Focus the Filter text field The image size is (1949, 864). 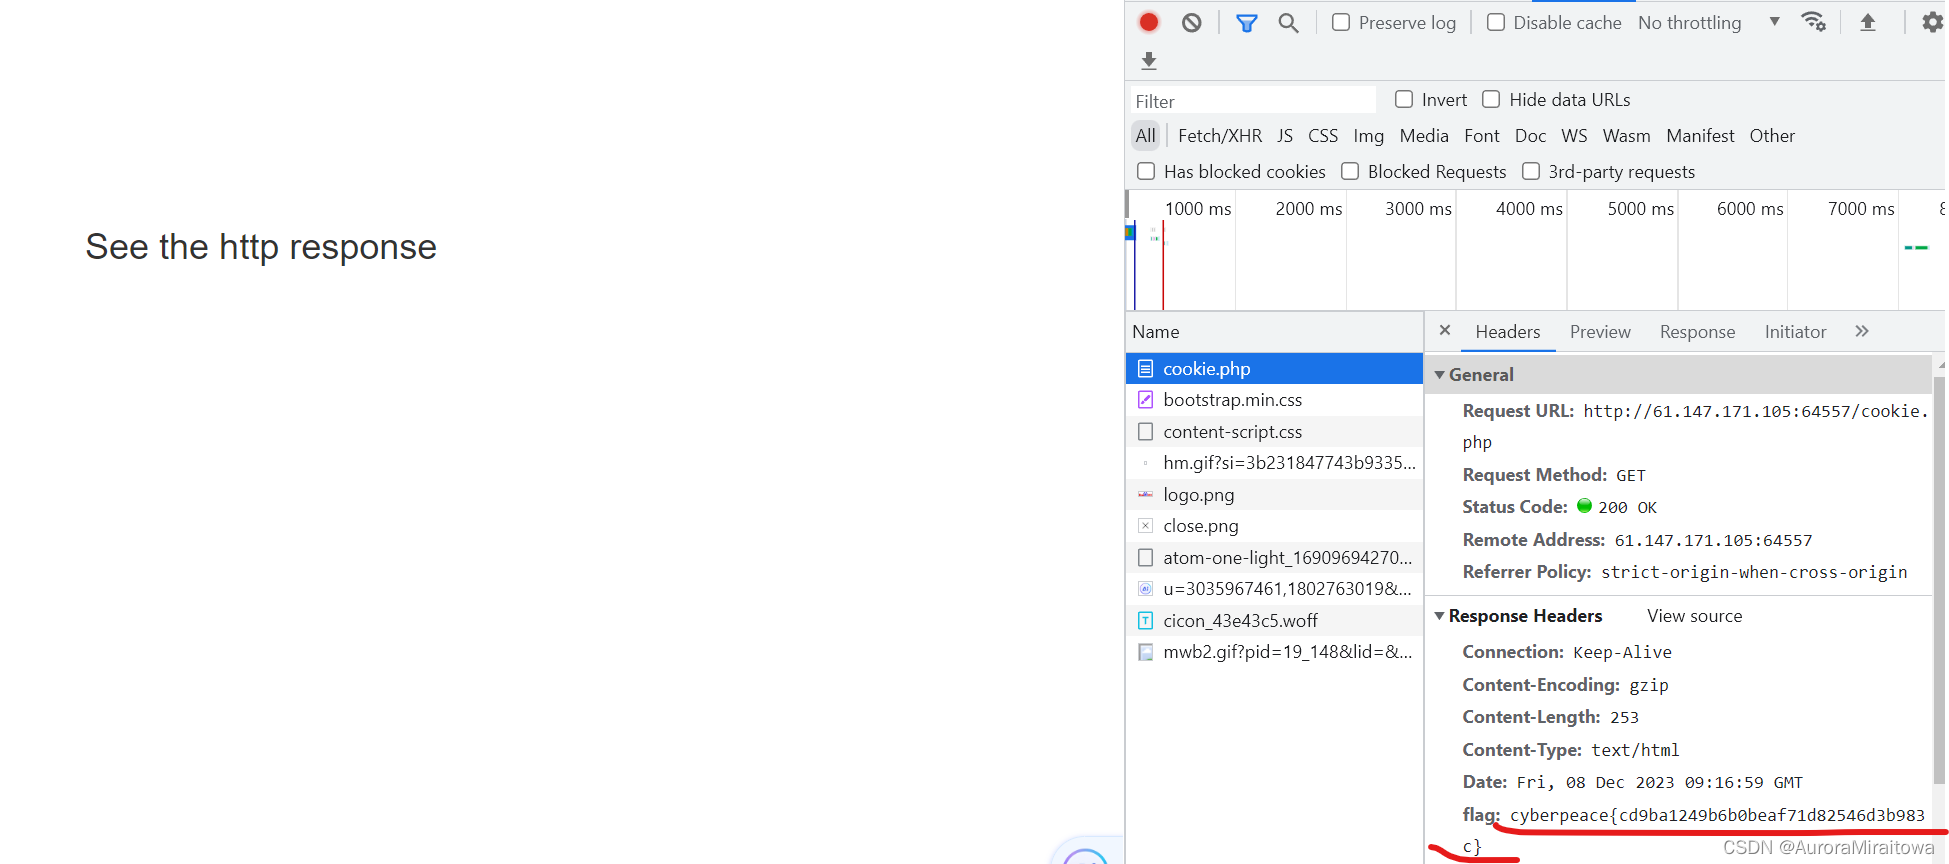click(x=1254, y=101)
